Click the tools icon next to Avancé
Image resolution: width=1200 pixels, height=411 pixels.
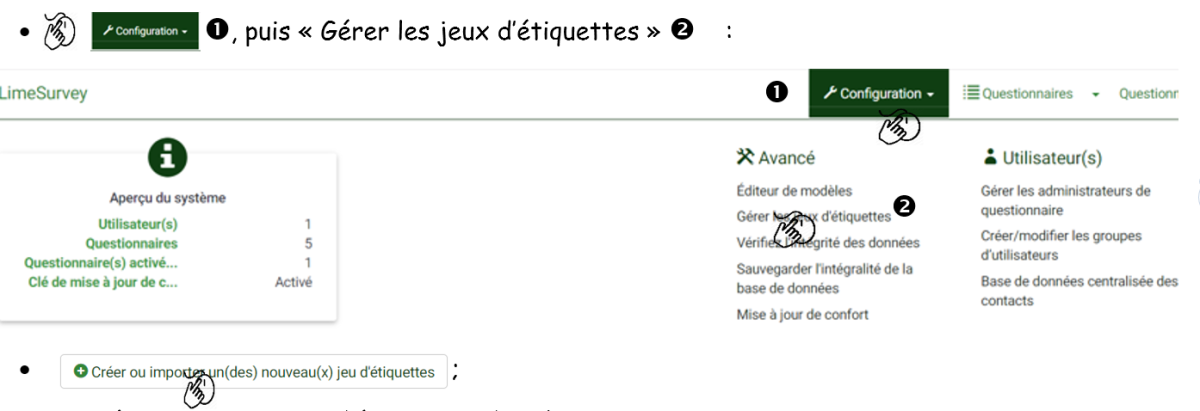[x=744, y=157]
